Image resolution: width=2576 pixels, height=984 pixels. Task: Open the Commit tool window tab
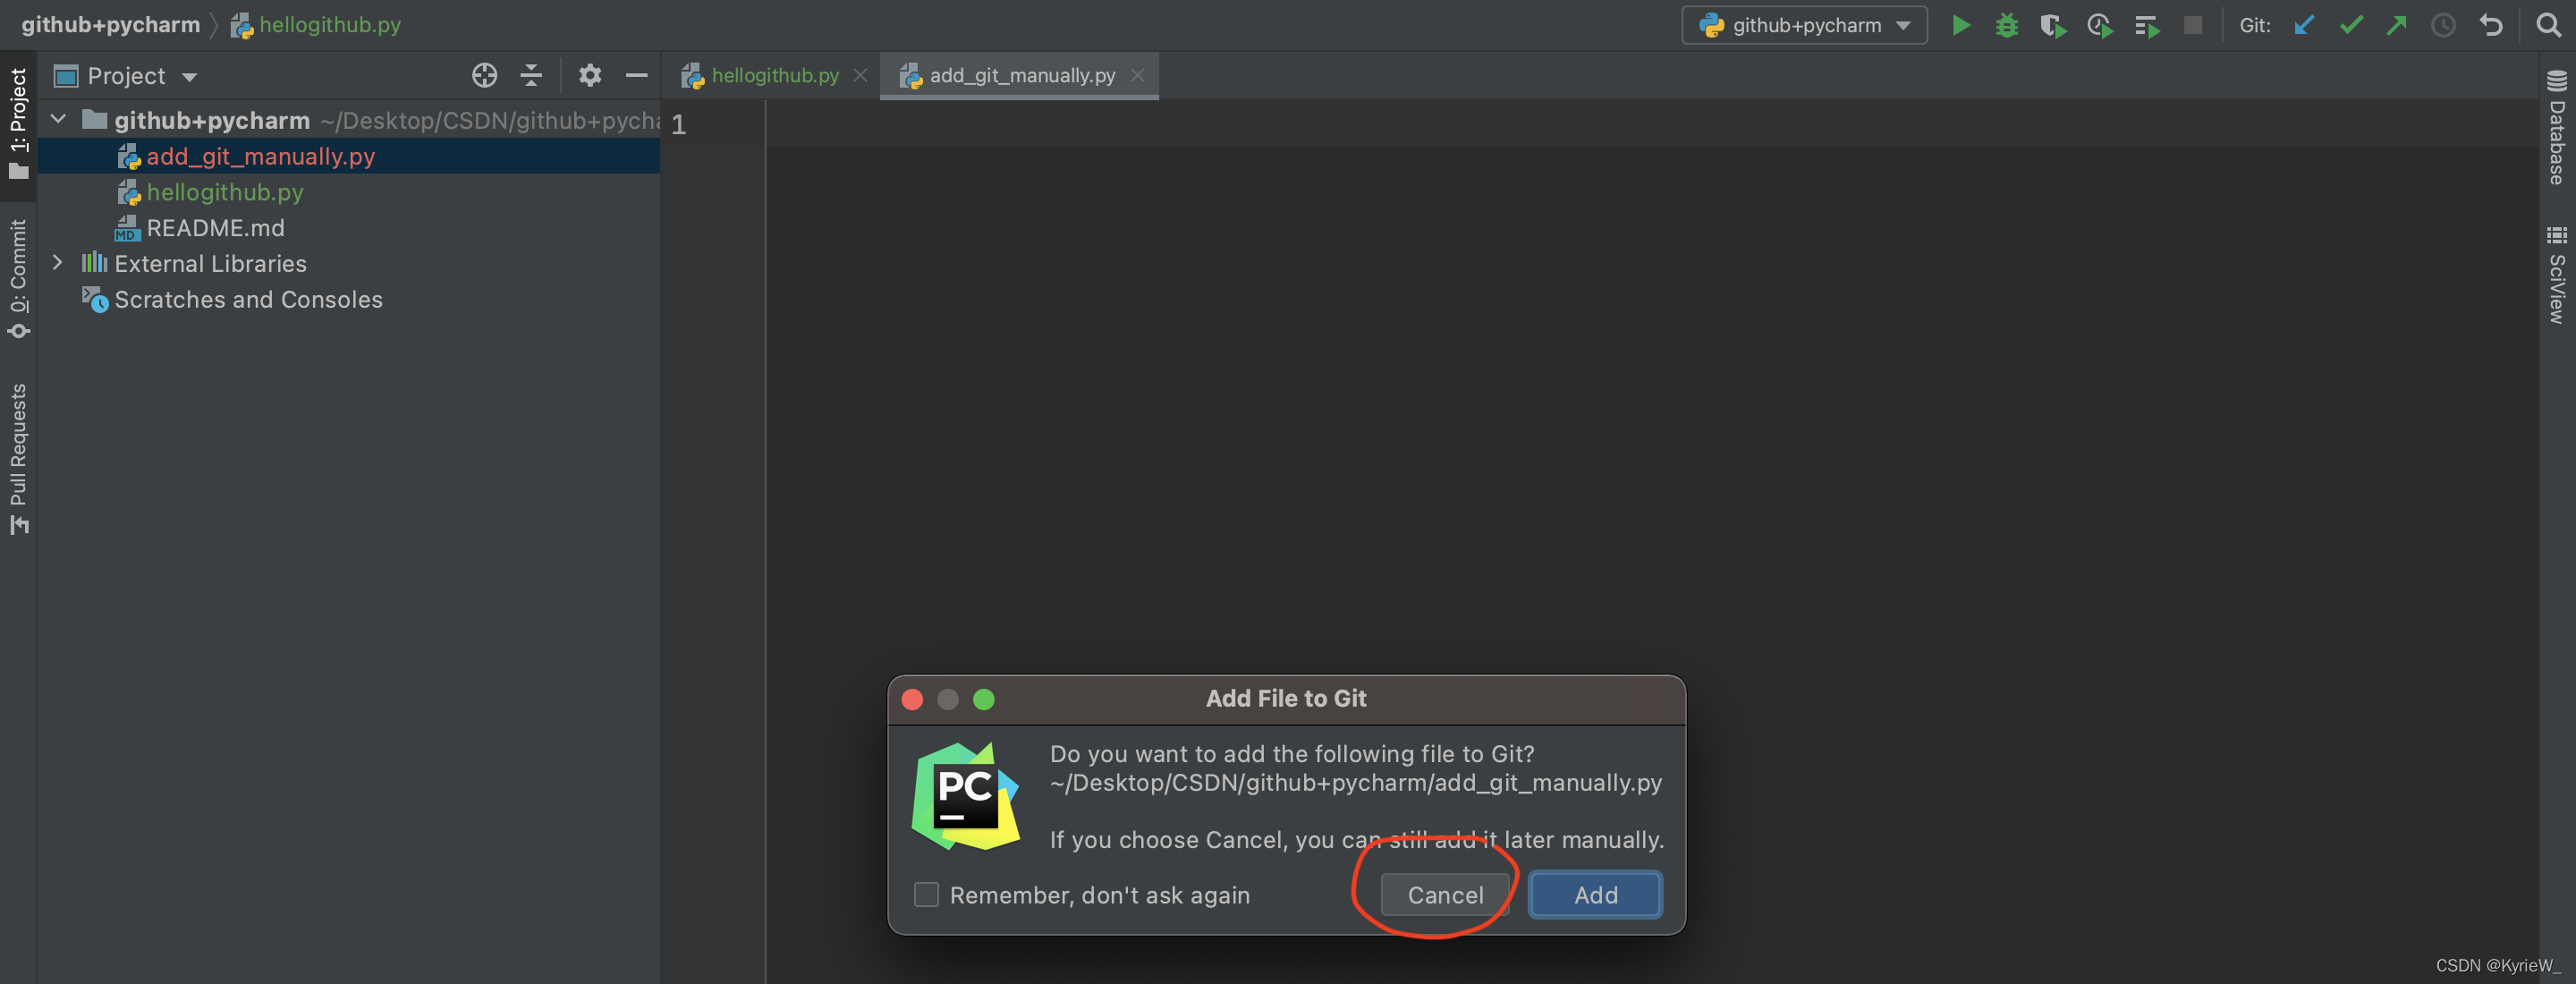click(18, 277)
